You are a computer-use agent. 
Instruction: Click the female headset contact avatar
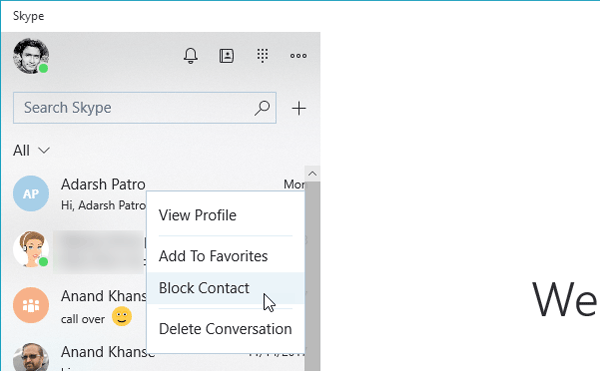(31, 249)
